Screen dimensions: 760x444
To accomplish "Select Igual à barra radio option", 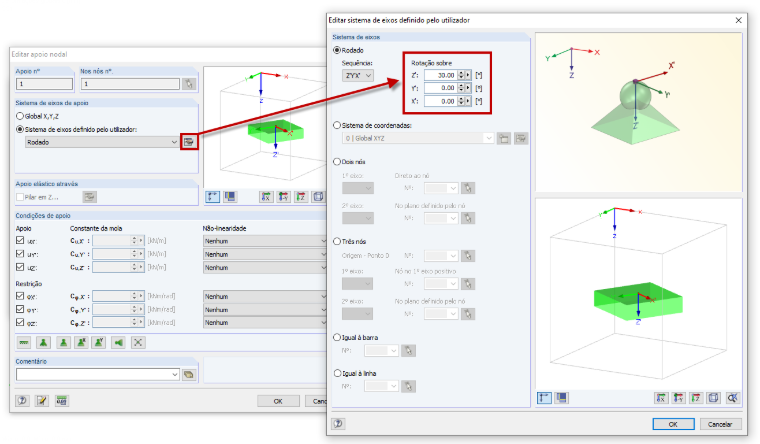I will click(337, 337).
